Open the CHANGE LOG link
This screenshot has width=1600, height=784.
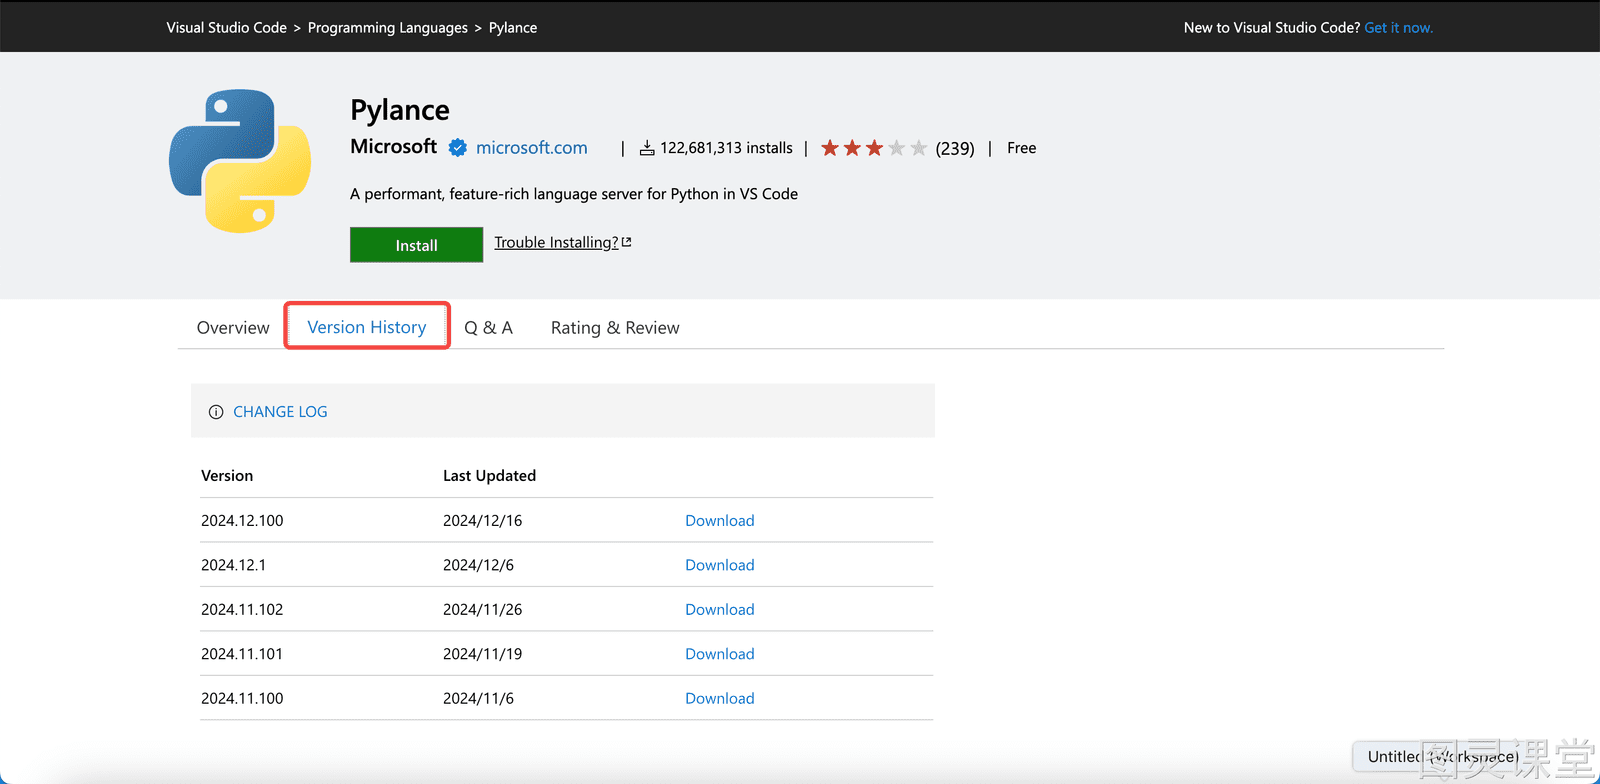coord(280,412)
